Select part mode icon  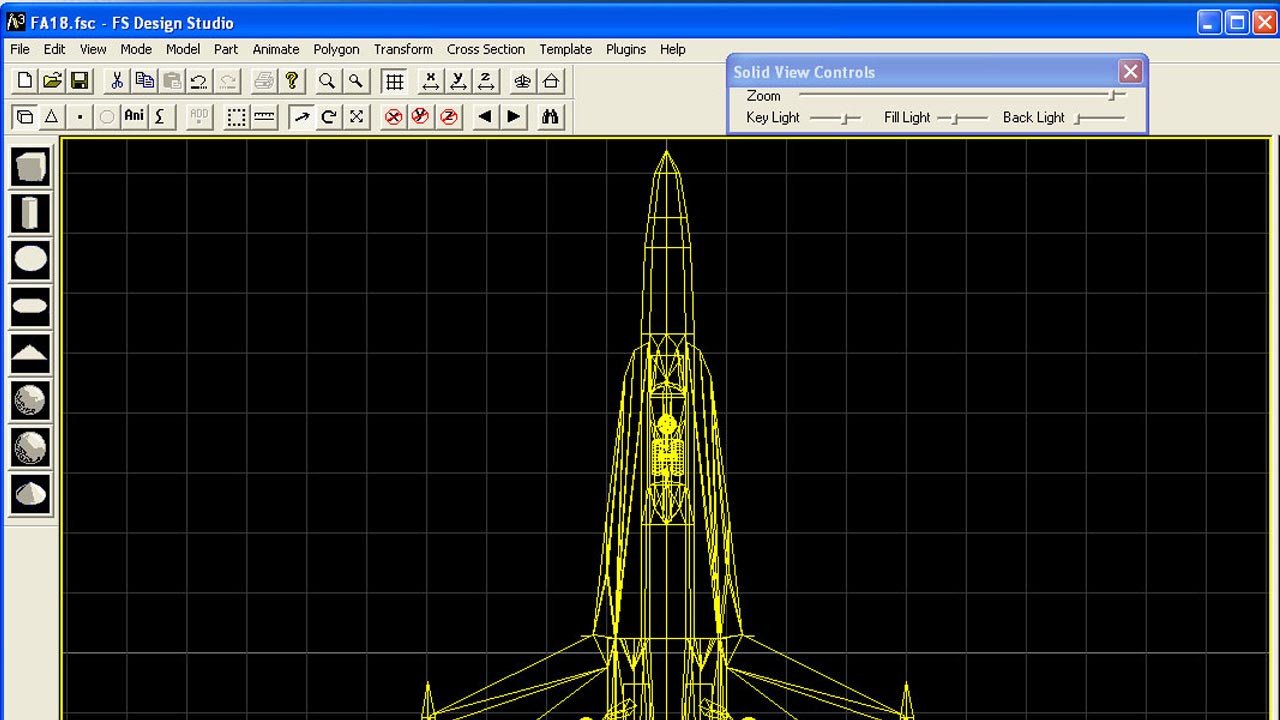tap(25, 117)
